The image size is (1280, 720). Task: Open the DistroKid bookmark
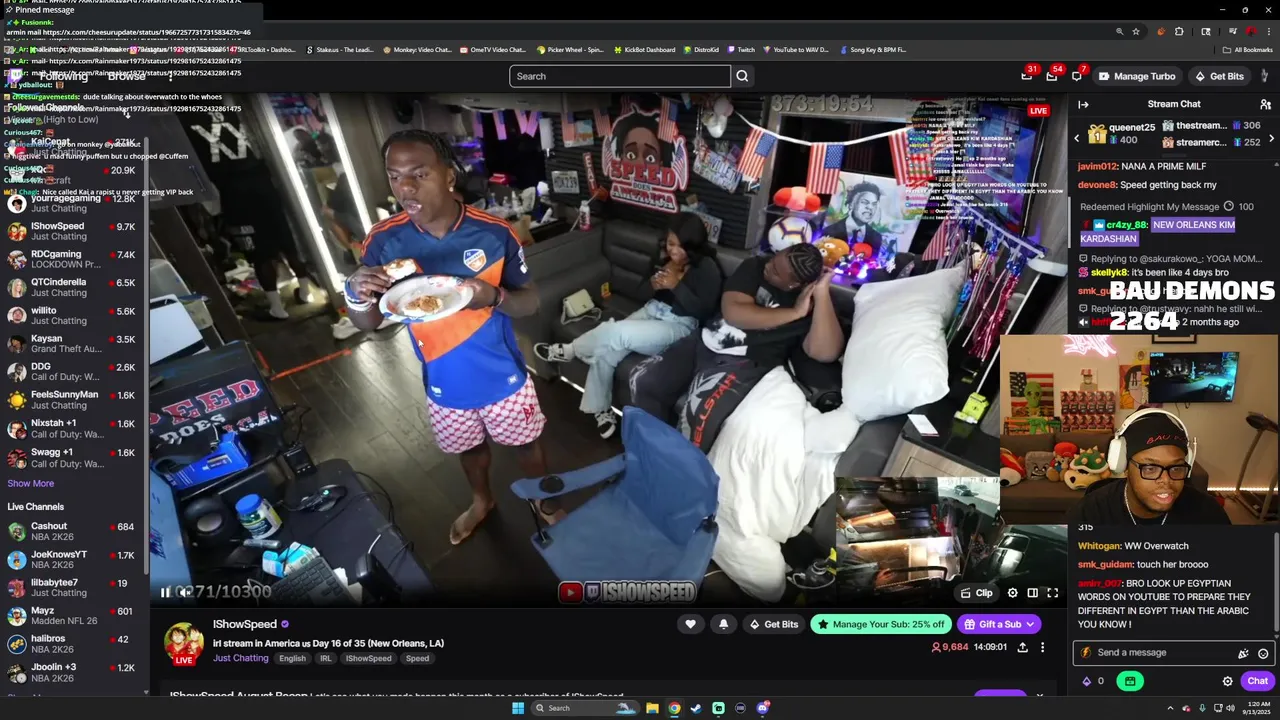[700, 49]
